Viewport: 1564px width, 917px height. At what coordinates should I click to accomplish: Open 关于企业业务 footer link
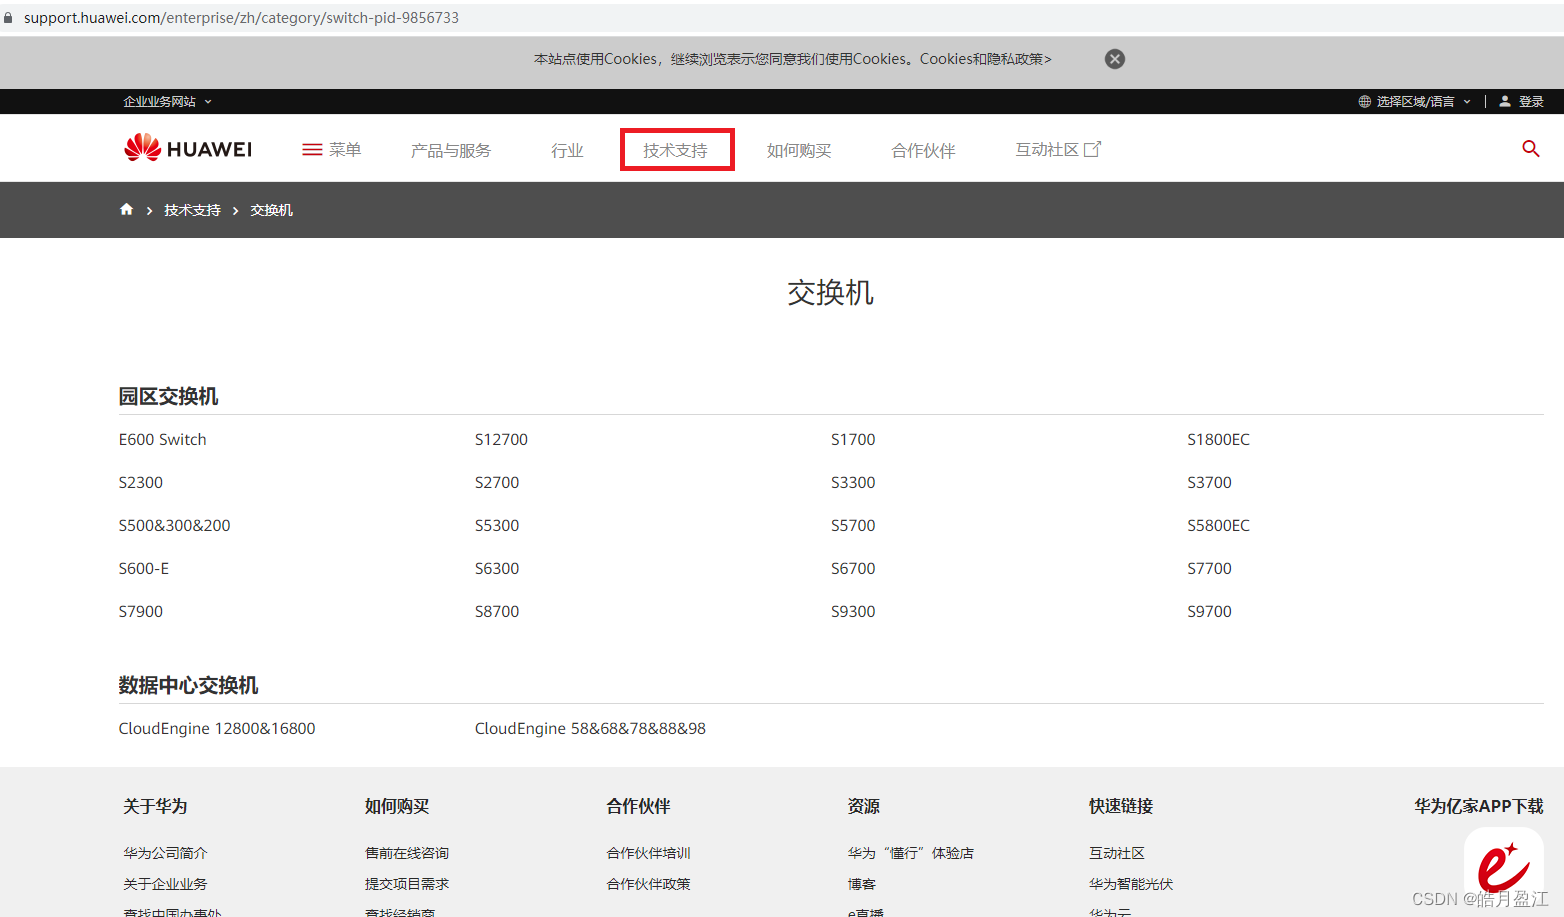coord(165,884)
